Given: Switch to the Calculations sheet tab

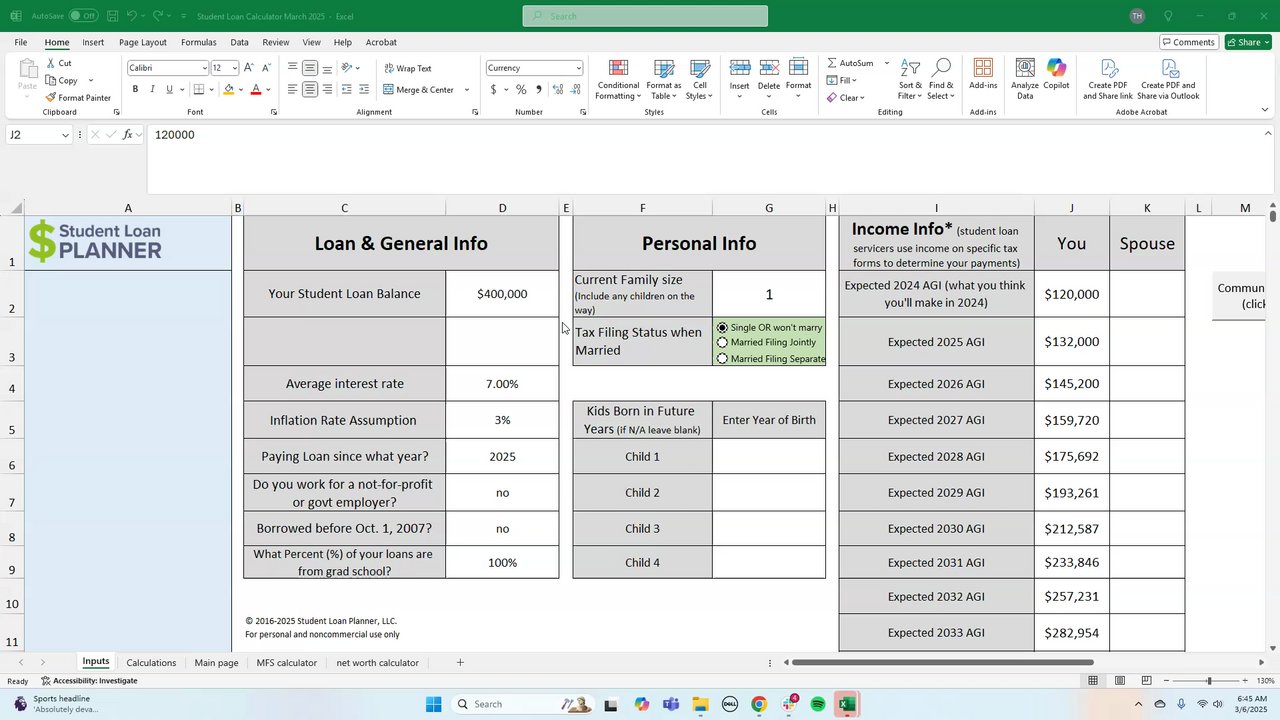Looking at the screenshot, I should click(151, 663).
